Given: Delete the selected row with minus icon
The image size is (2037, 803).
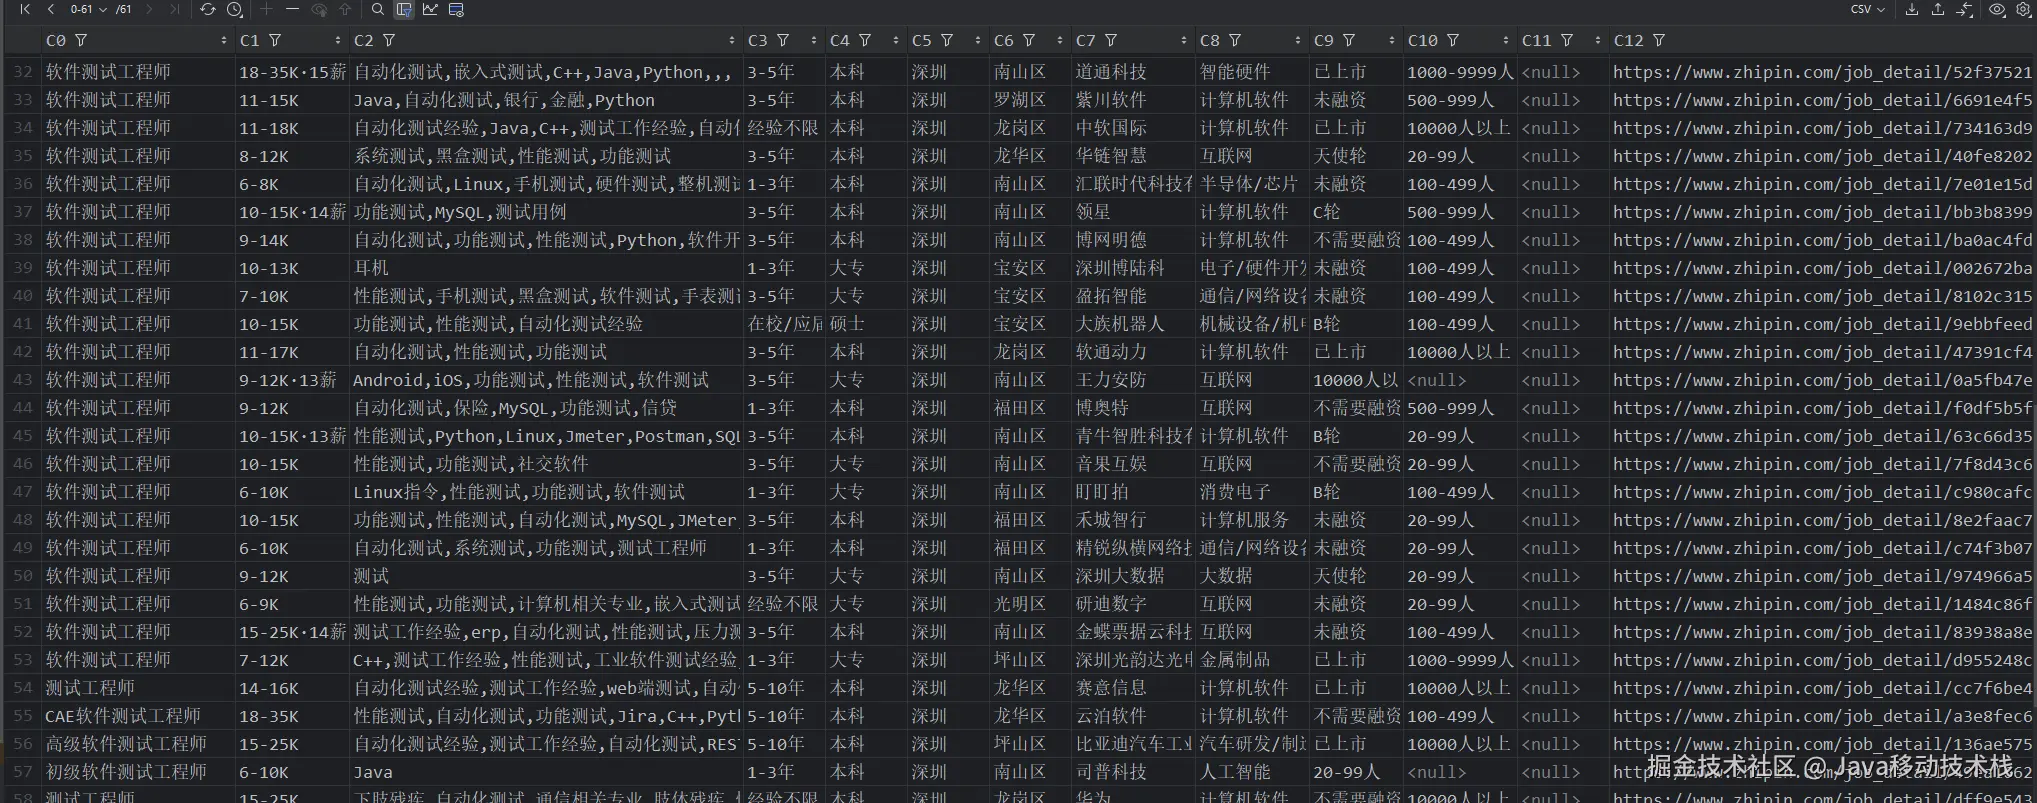Looking at the screenshot, I should pyautogui.click(x=292, y=9).
